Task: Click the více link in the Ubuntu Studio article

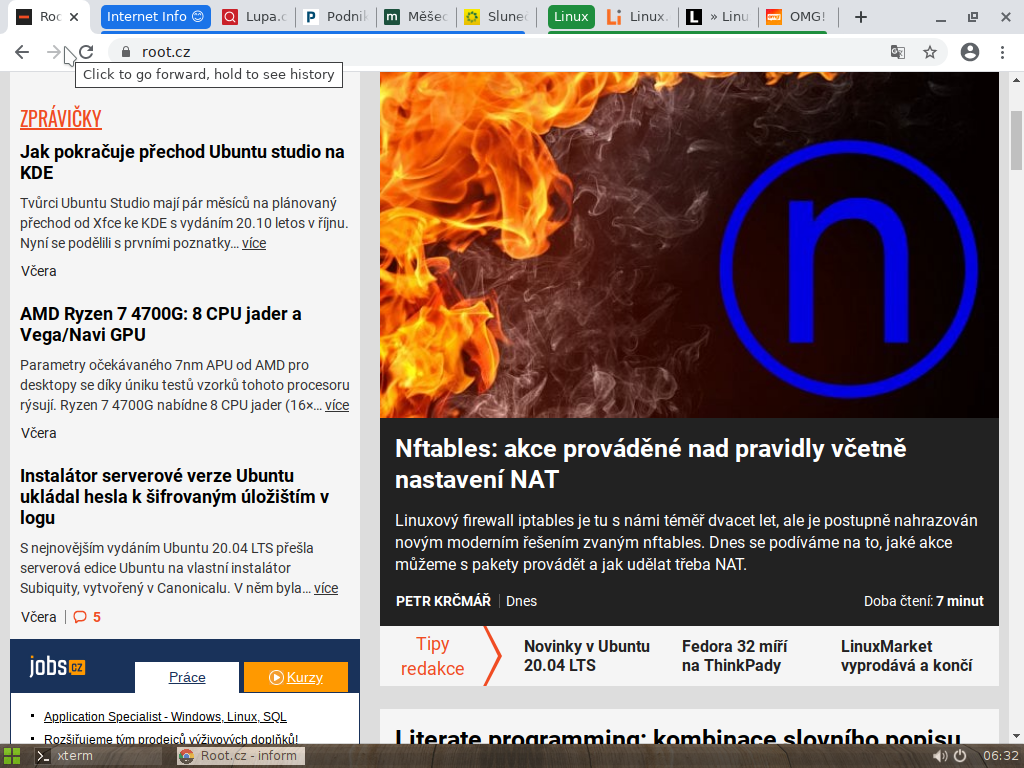Action: [x=254, y=243]
